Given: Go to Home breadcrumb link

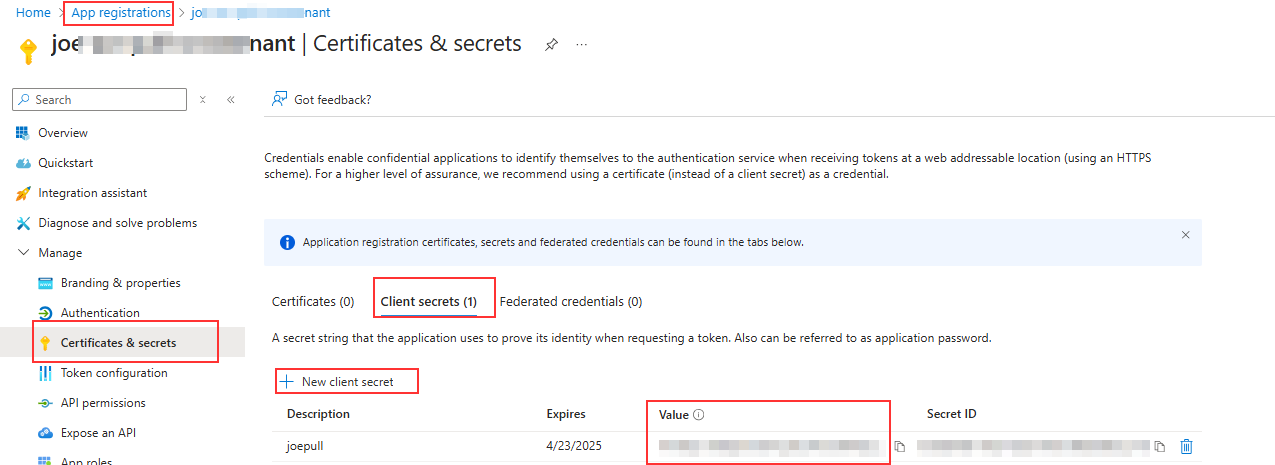Looking at the screenshot, I should (34, 13).
